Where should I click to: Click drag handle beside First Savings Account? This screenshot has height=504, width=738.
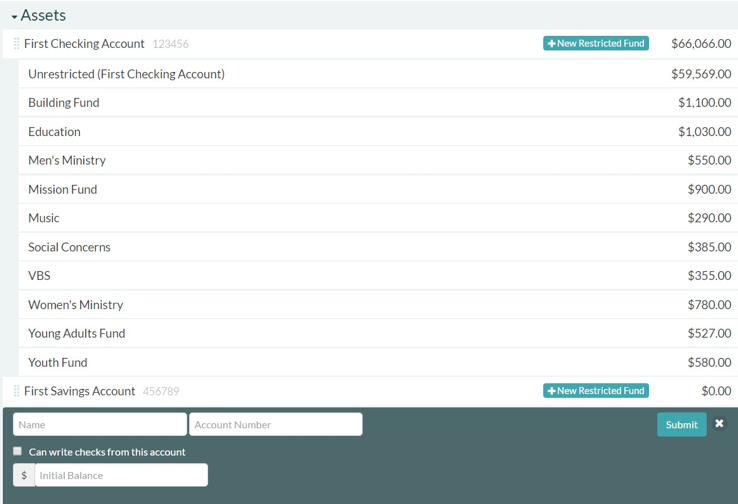tap(16, 391)
